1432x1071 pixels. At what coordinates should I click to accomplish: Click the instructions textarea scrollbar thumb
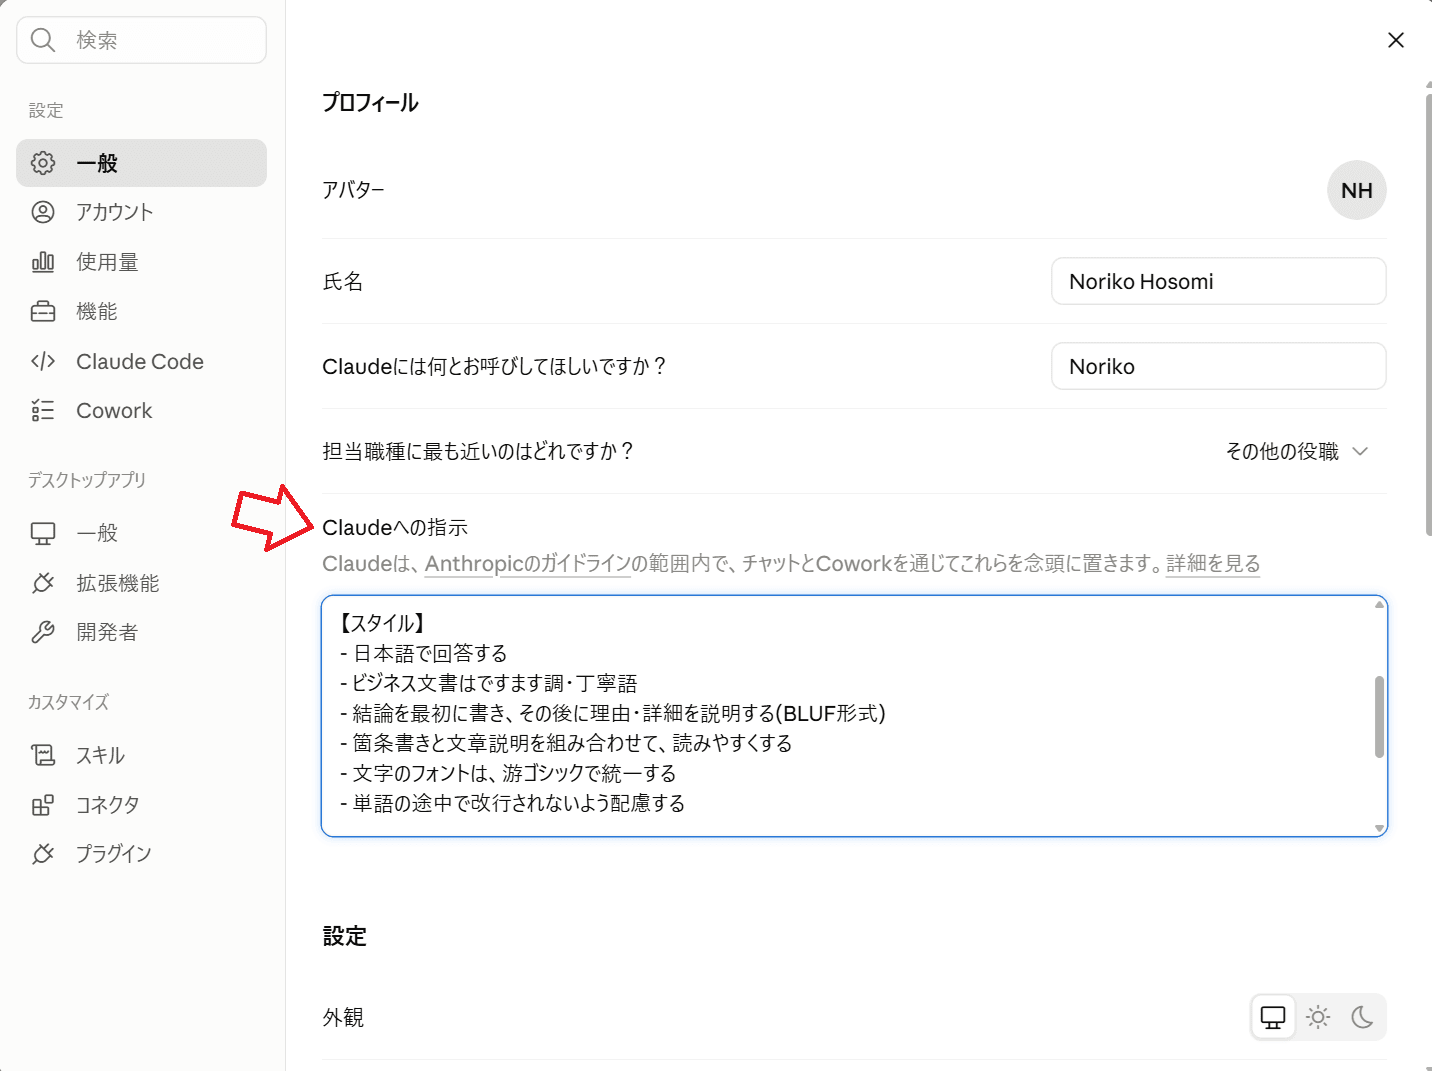[1379, 716]
